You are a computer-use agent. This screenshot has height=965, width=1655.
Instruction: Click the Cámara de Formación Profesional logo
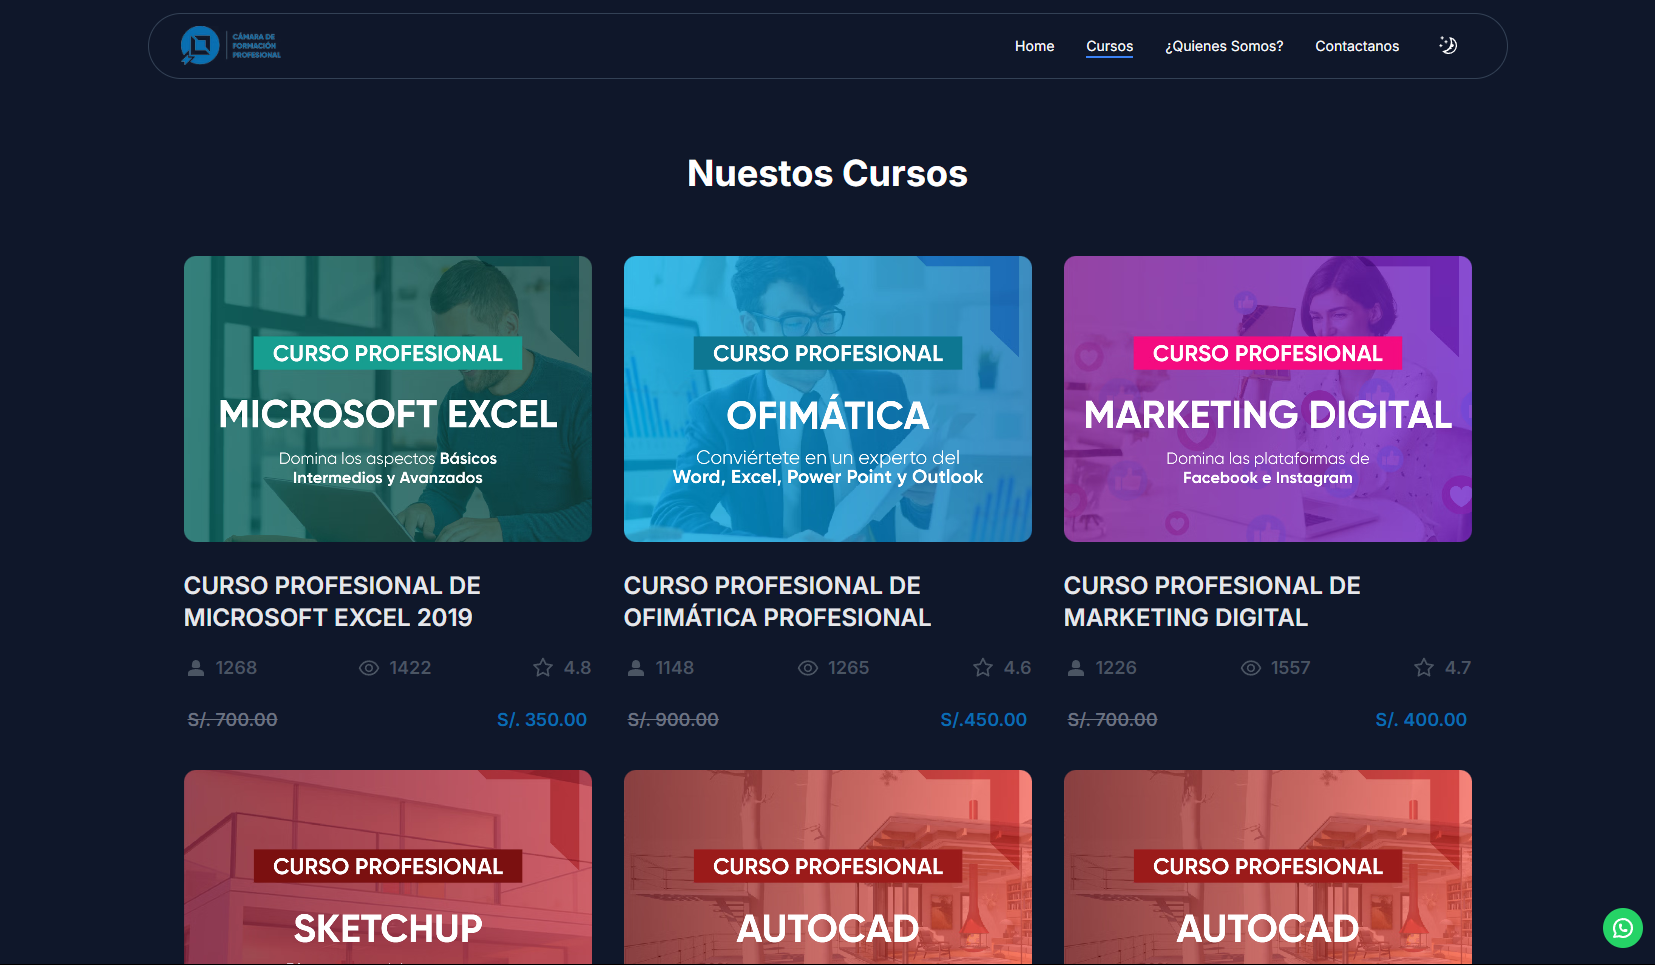[231, 46]
